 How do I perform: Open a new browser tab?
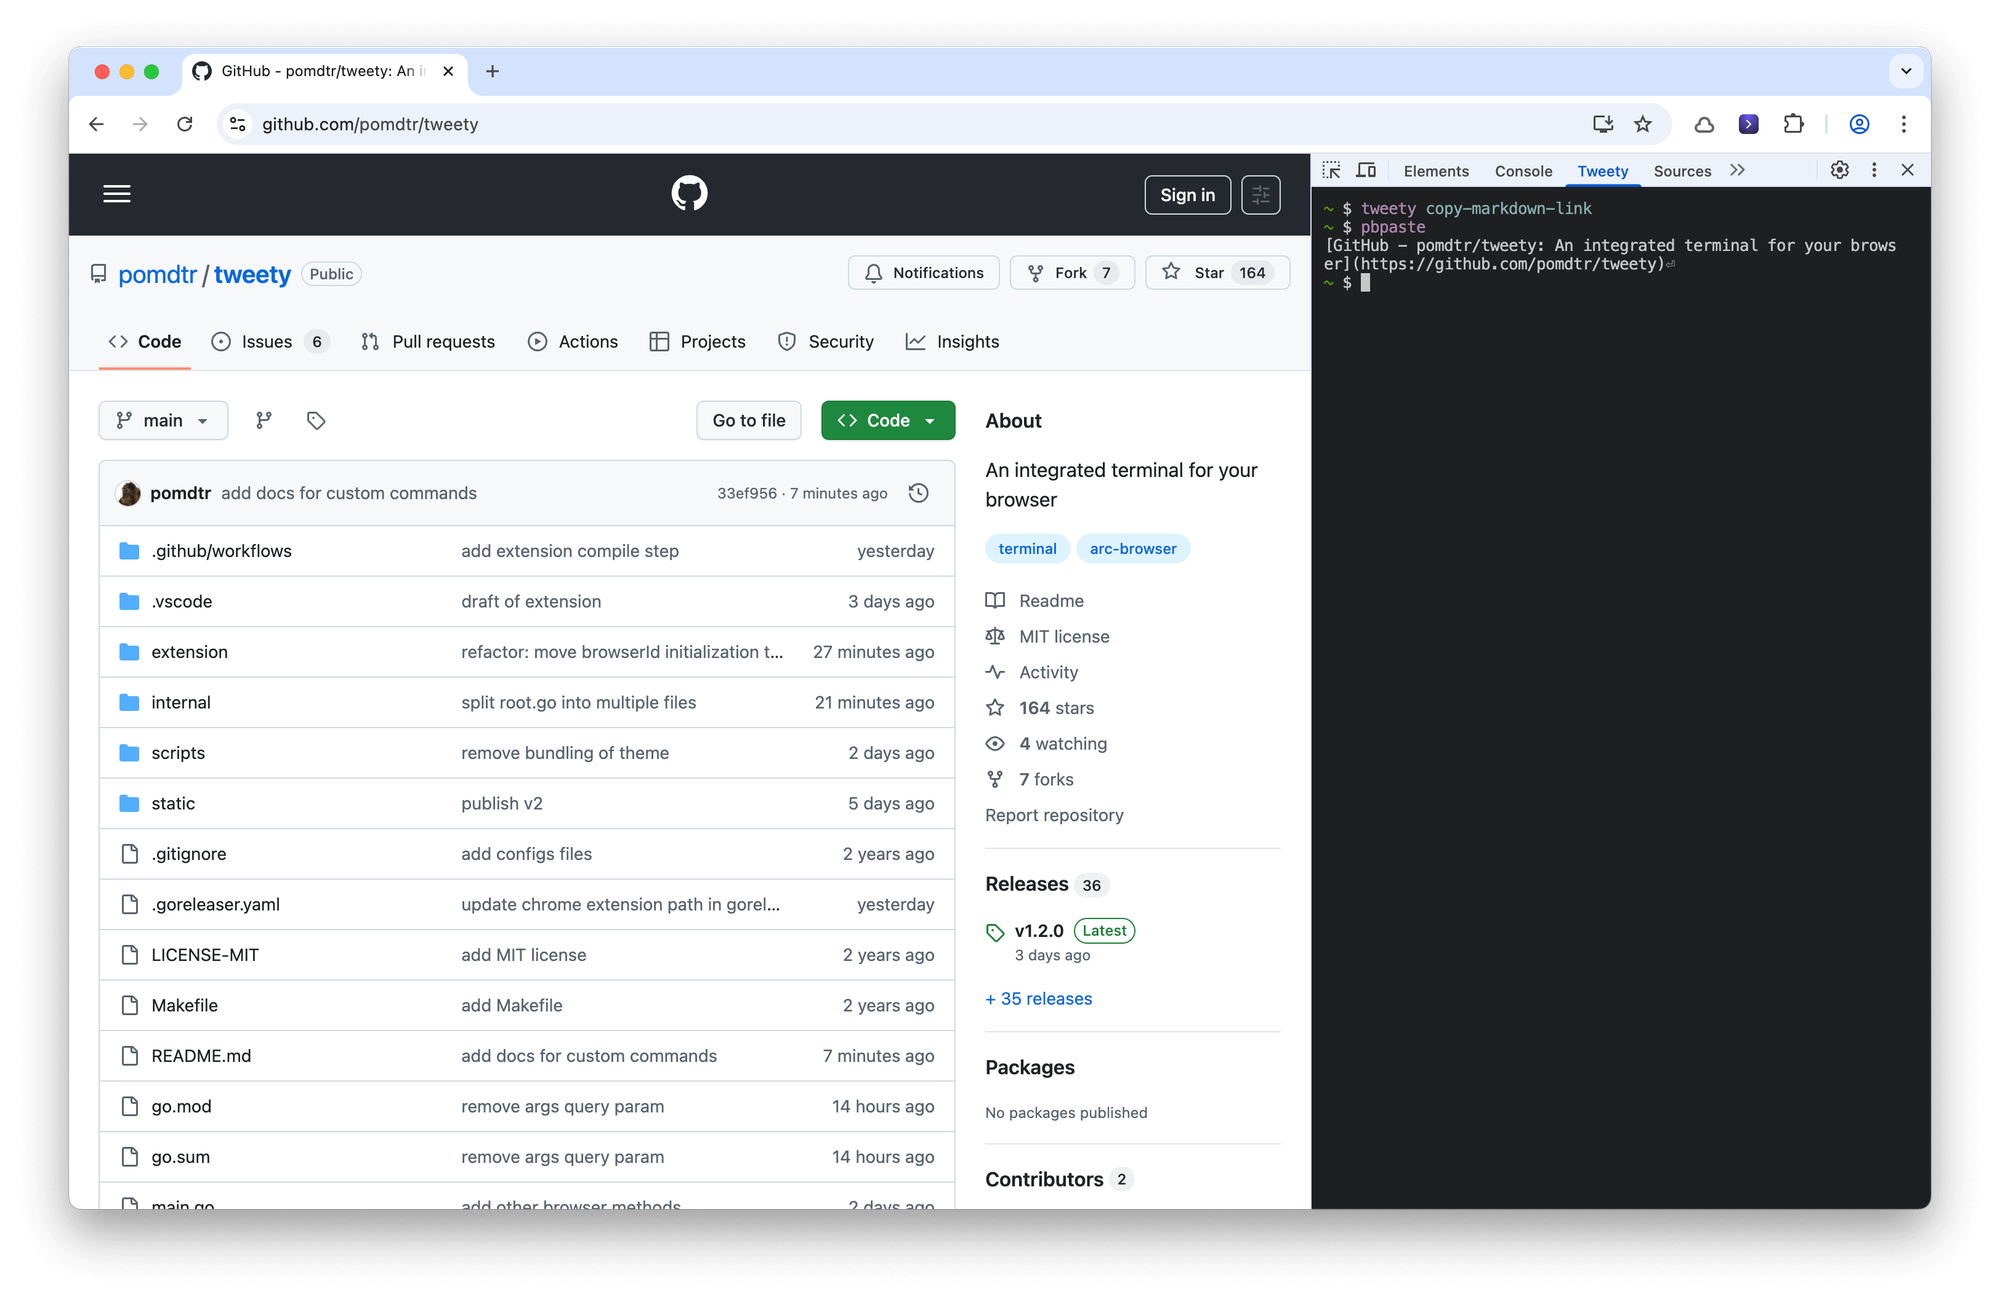point(492,71)
